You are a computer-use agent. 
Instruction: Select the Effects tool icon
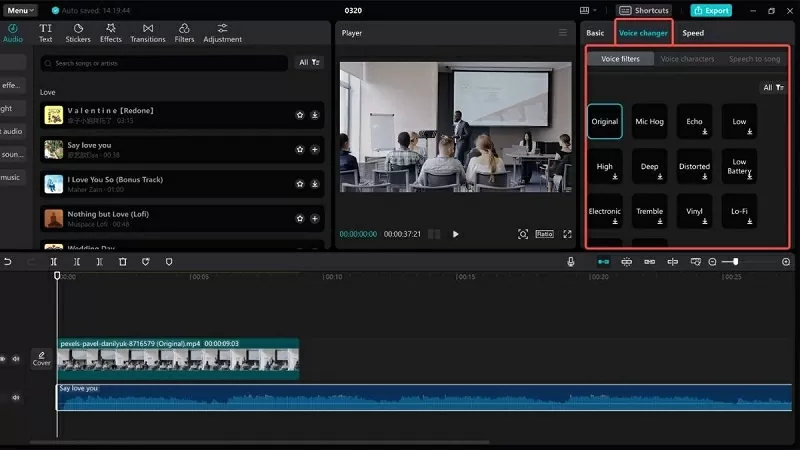pos(110,28)
